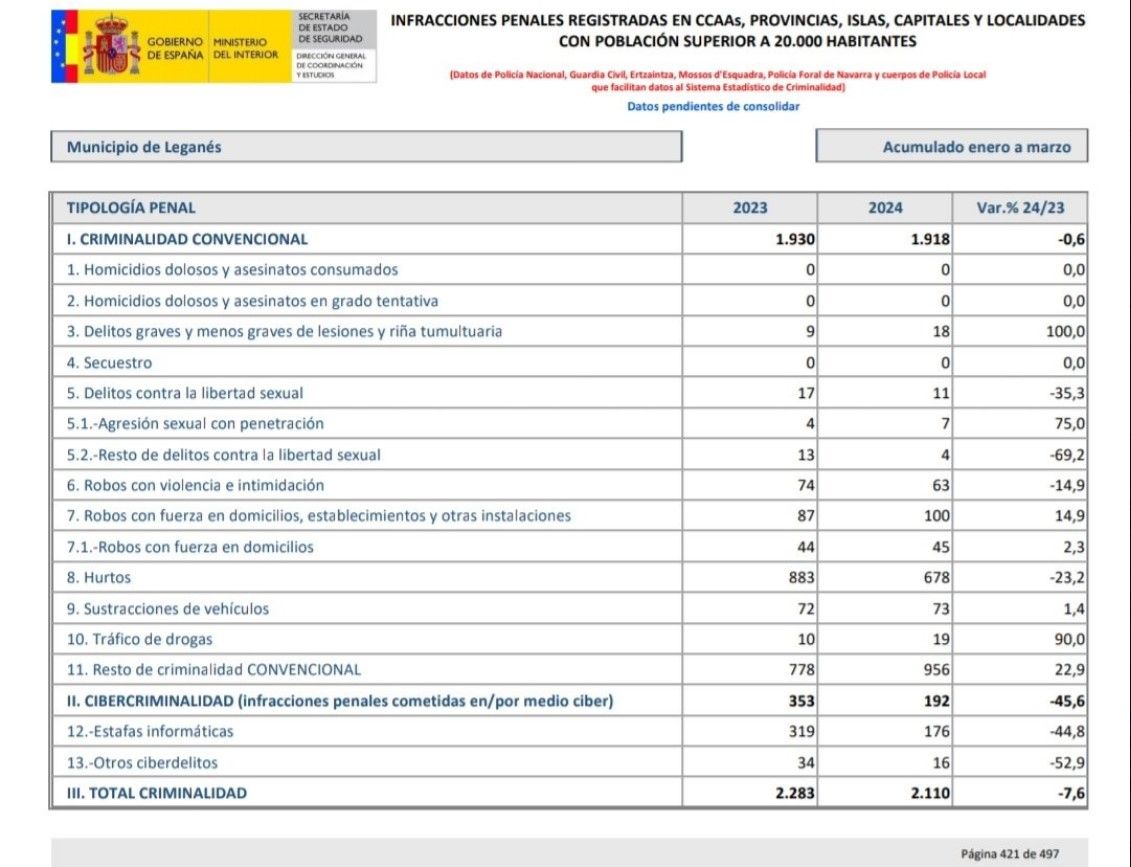The image size is (1131, 867).
Task: Click the Acumulado enero a marzo box
Action: [x=951, y=147]
